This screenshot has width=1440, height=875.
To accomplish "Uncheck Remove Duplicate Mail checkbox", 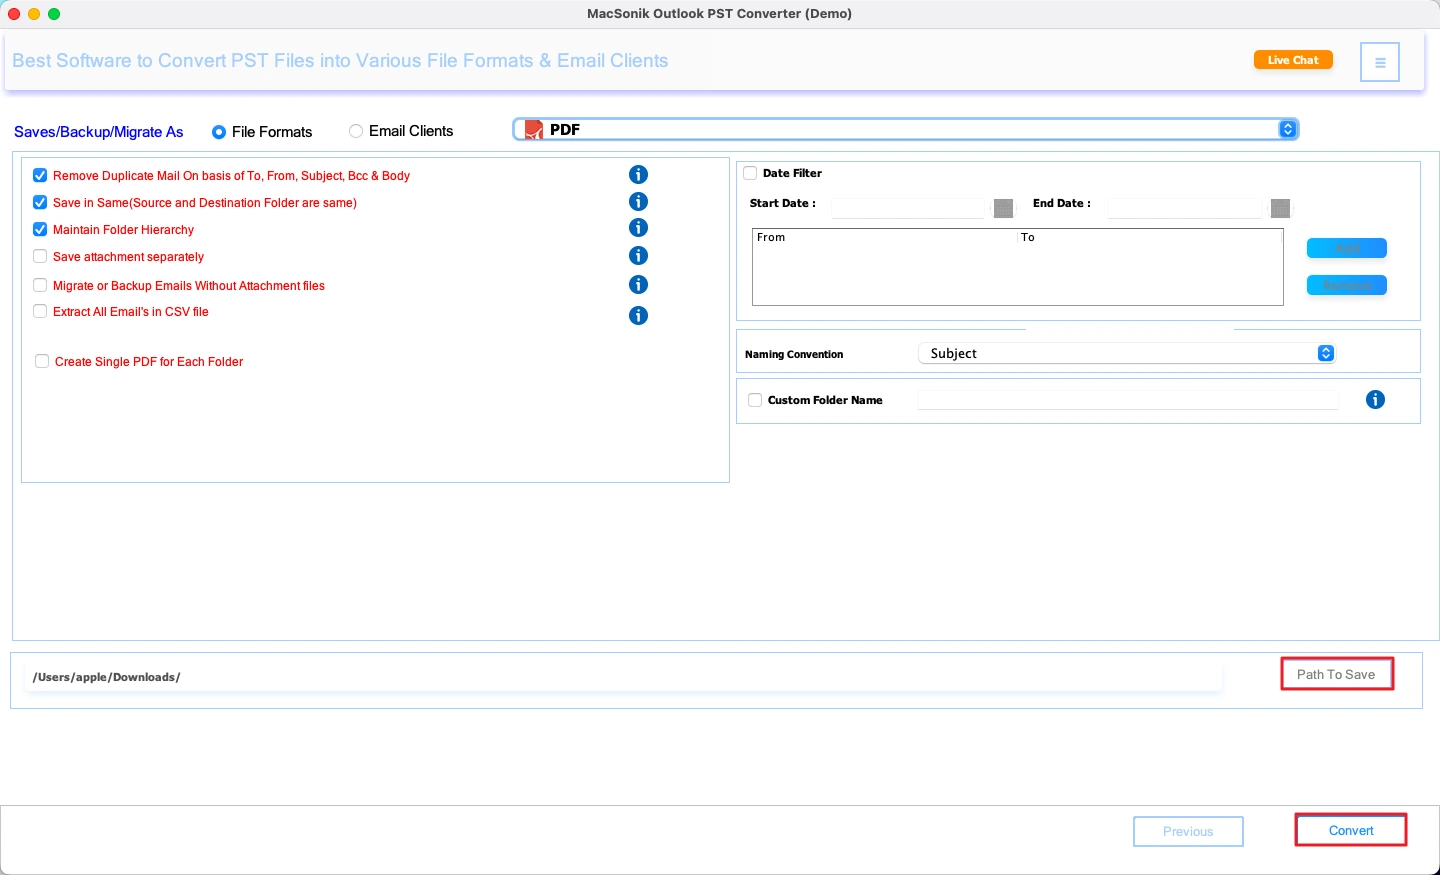I will (x=40, y=175).
